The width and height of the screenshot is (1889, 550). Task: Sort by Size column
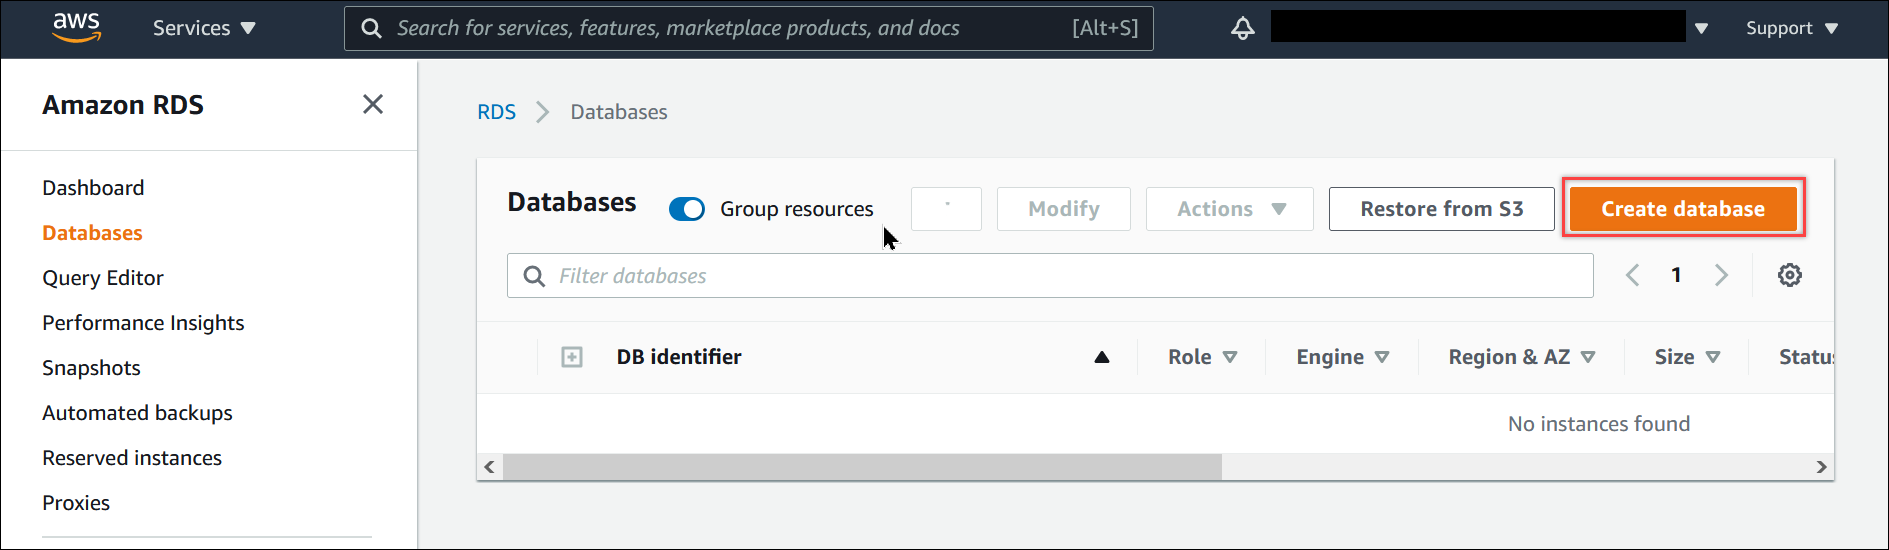pos(1688,357)
